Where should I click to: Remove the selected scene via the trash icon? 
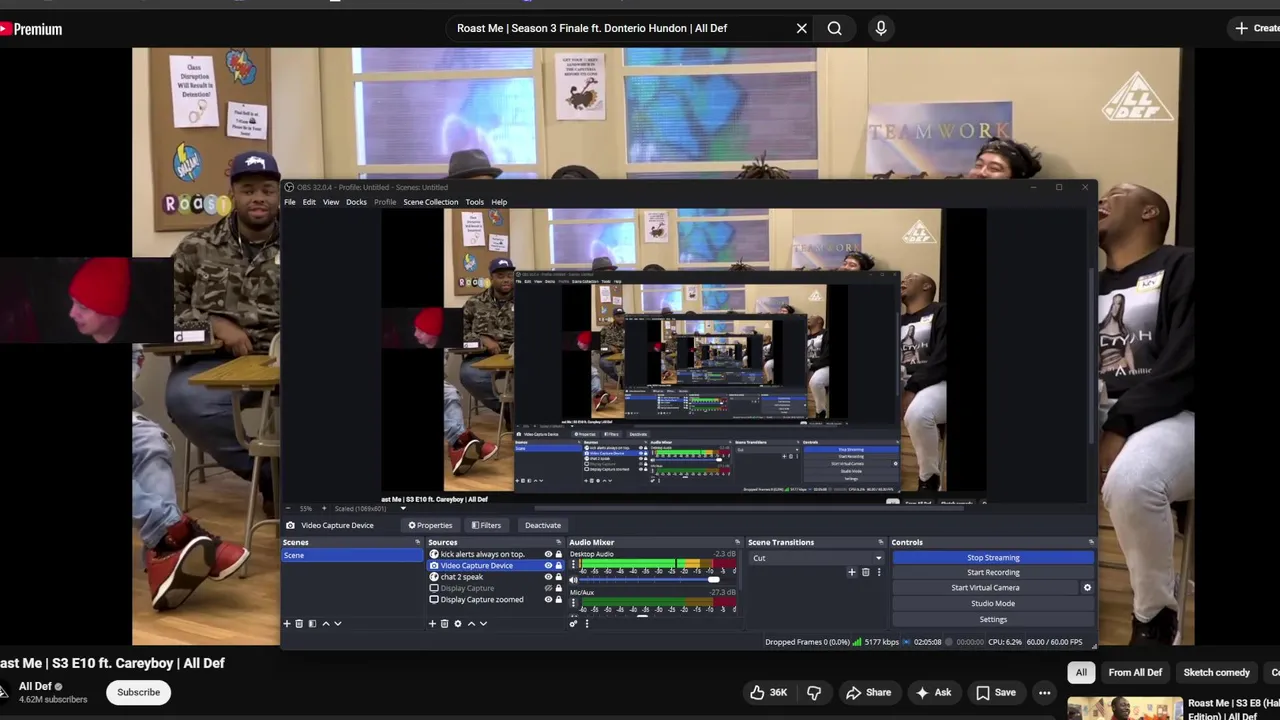point(299,624)
